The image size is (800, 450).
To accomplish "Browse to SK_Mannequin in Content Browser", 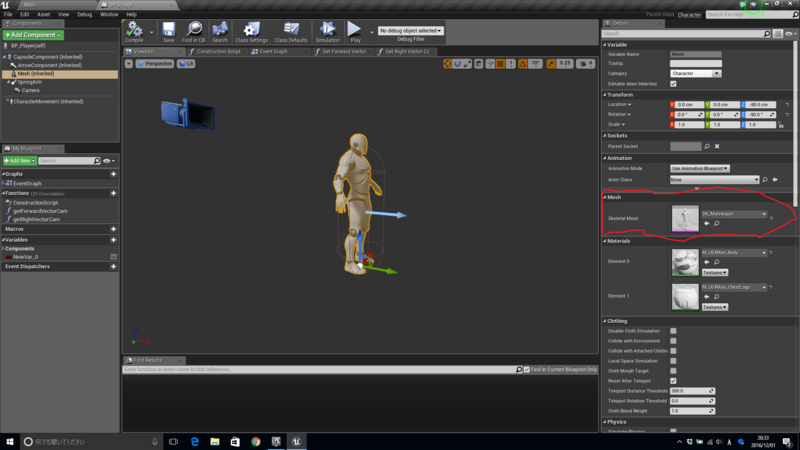I will [x=717, y=223].
